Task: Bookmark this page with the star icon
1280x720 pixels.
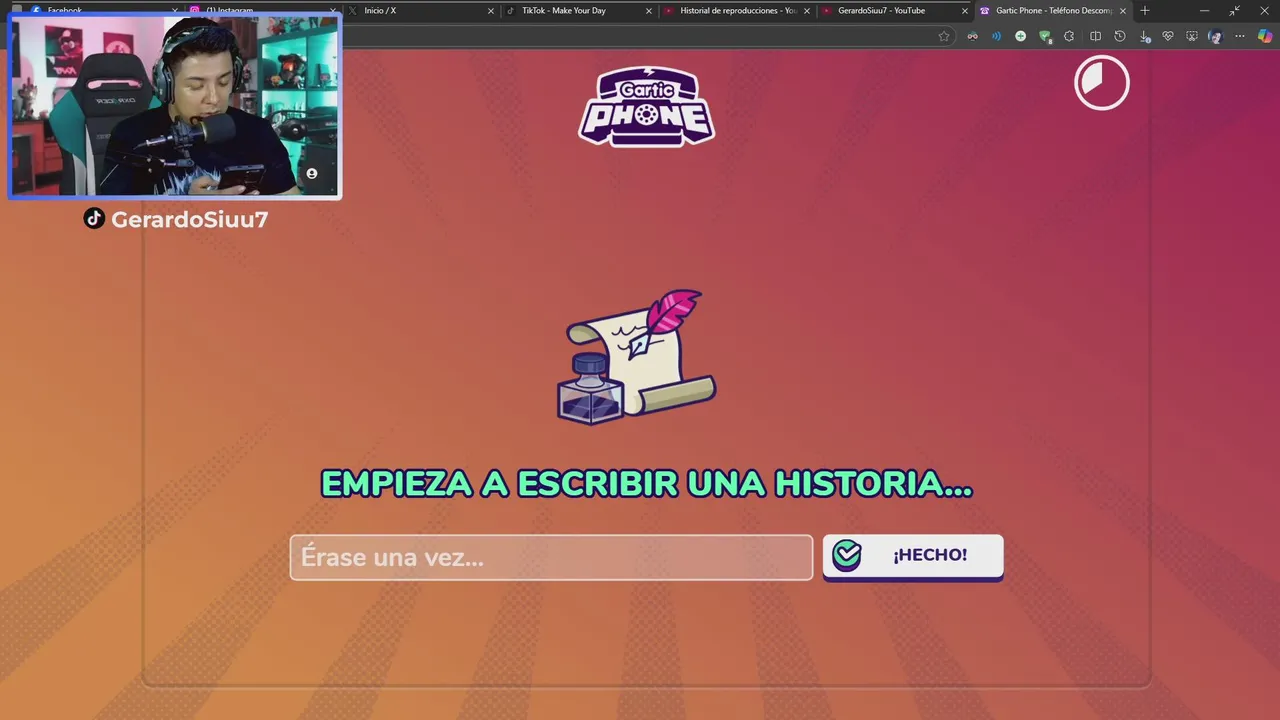Action: point(944,36)
